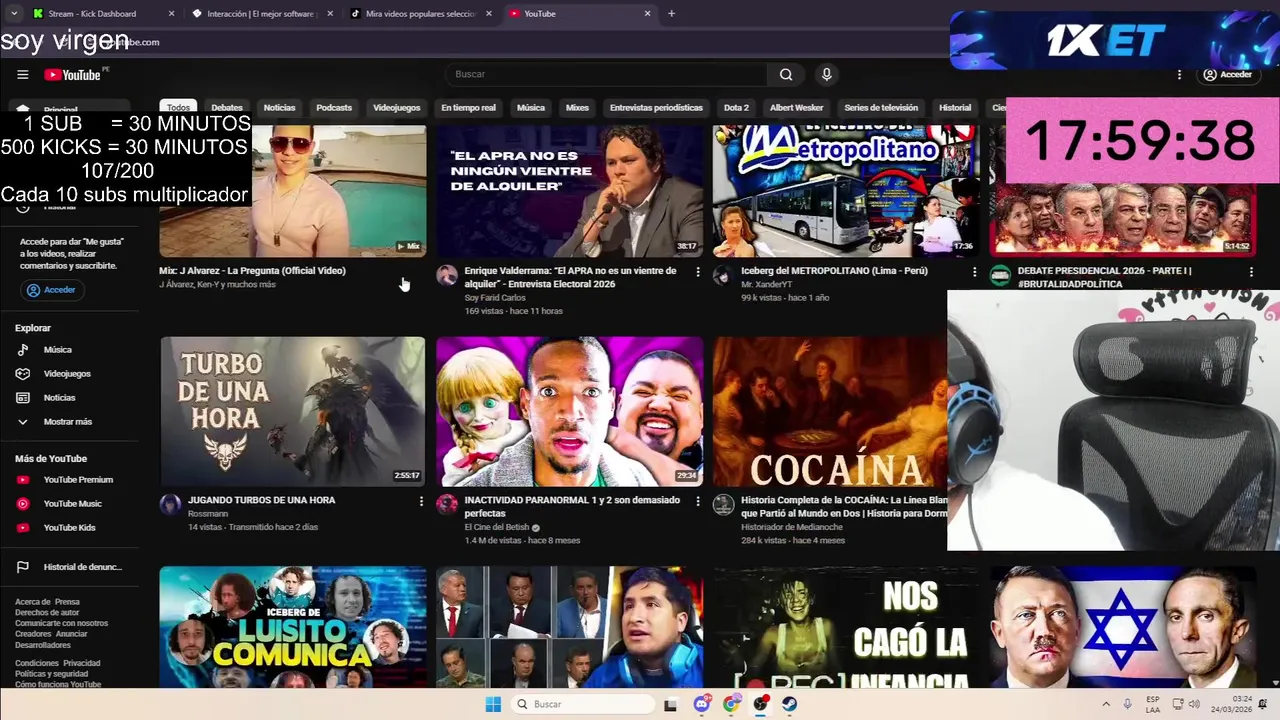
Task: Open Steam from the taskbar
Action: pyautogui.click(x=790, y=704)
